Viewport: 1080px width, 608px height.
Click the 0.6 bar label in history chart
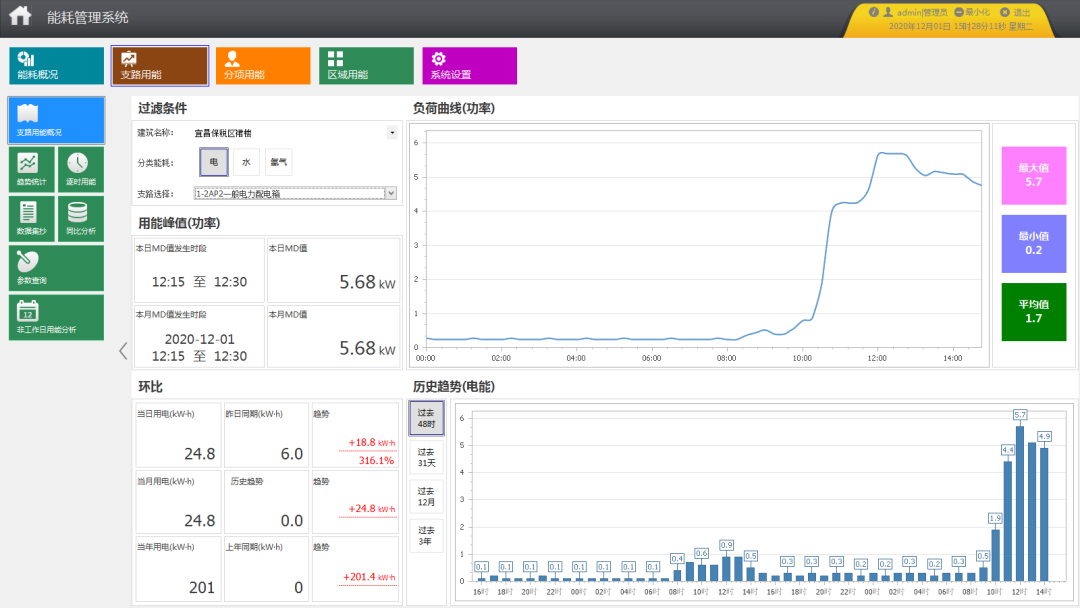coord(701,553)
